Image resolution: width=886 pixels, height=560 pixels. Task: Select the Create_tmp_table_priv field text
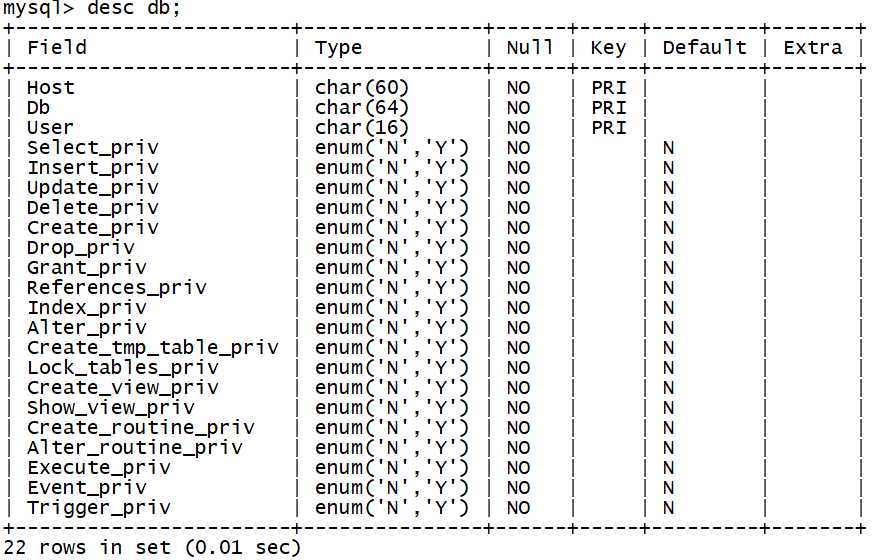point(153,348)
